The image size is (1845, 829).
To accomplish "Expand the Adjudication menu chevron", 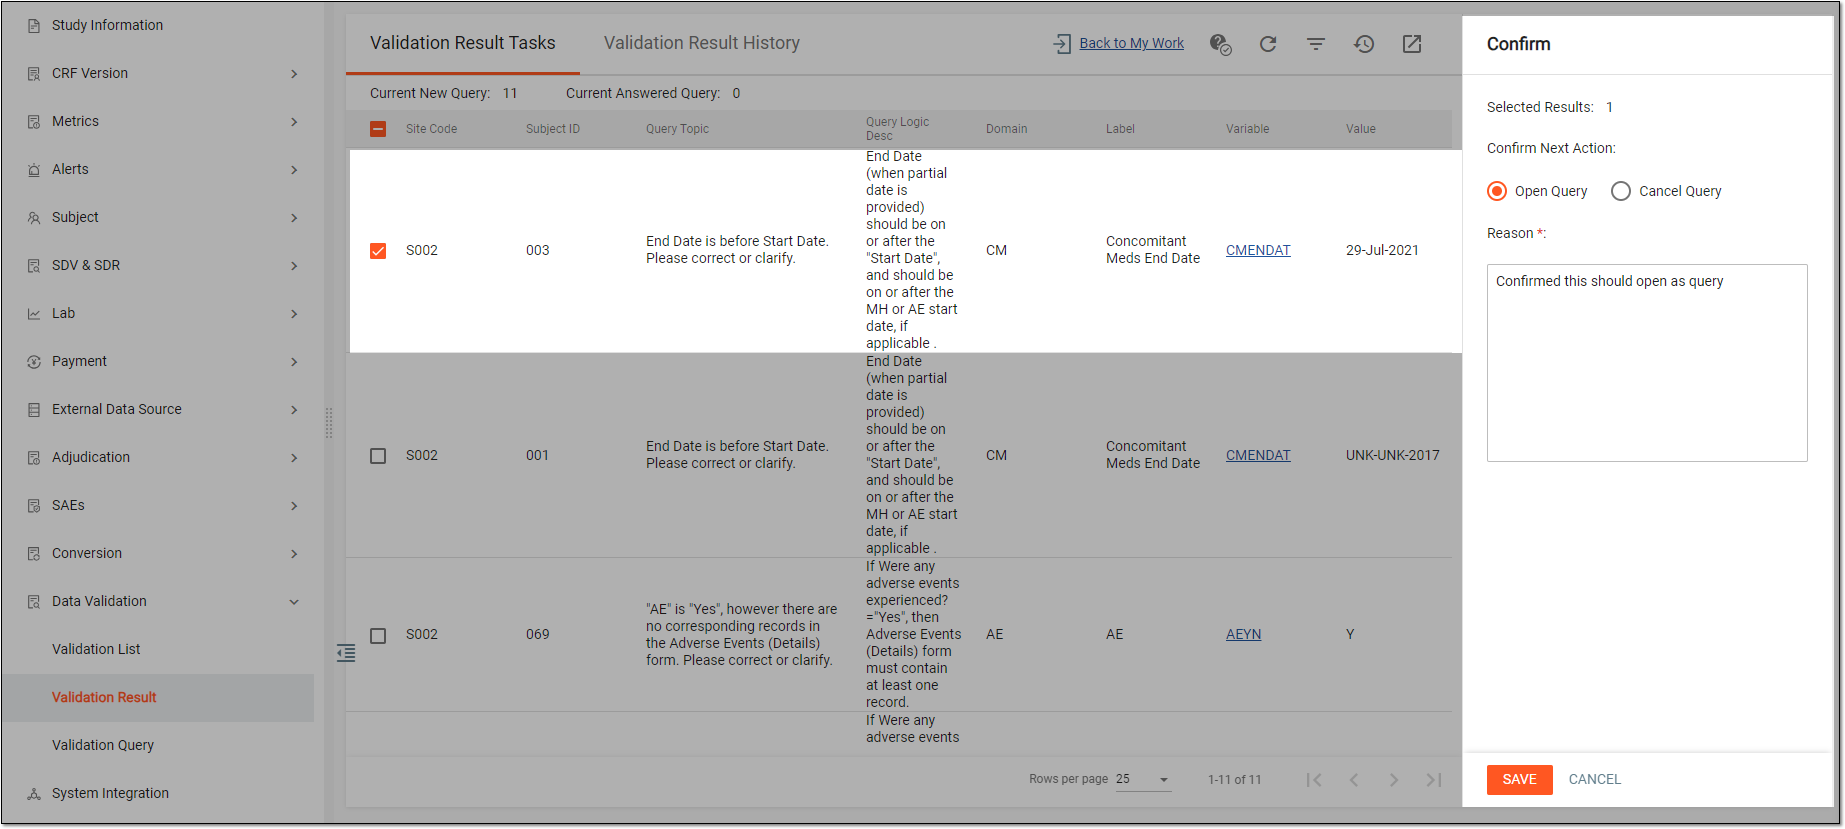I will [x=294, y=458].
